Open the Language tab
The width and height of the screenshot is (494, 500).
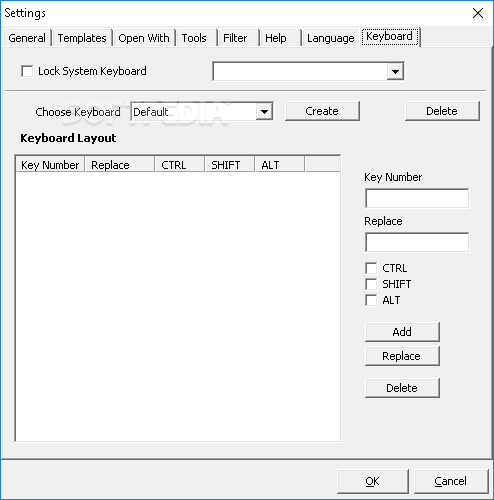tap(331, 38)
